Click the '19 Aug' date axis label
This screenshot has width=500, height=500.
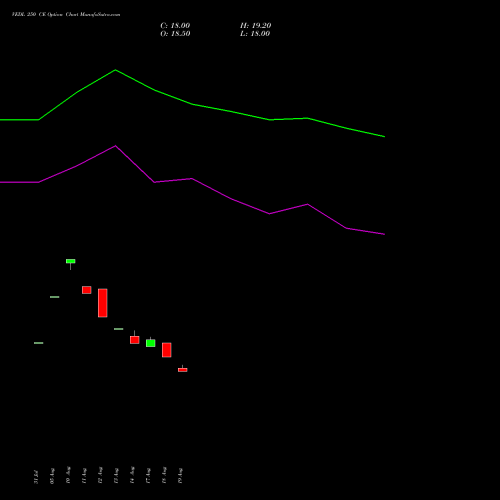tap(180, 476)
